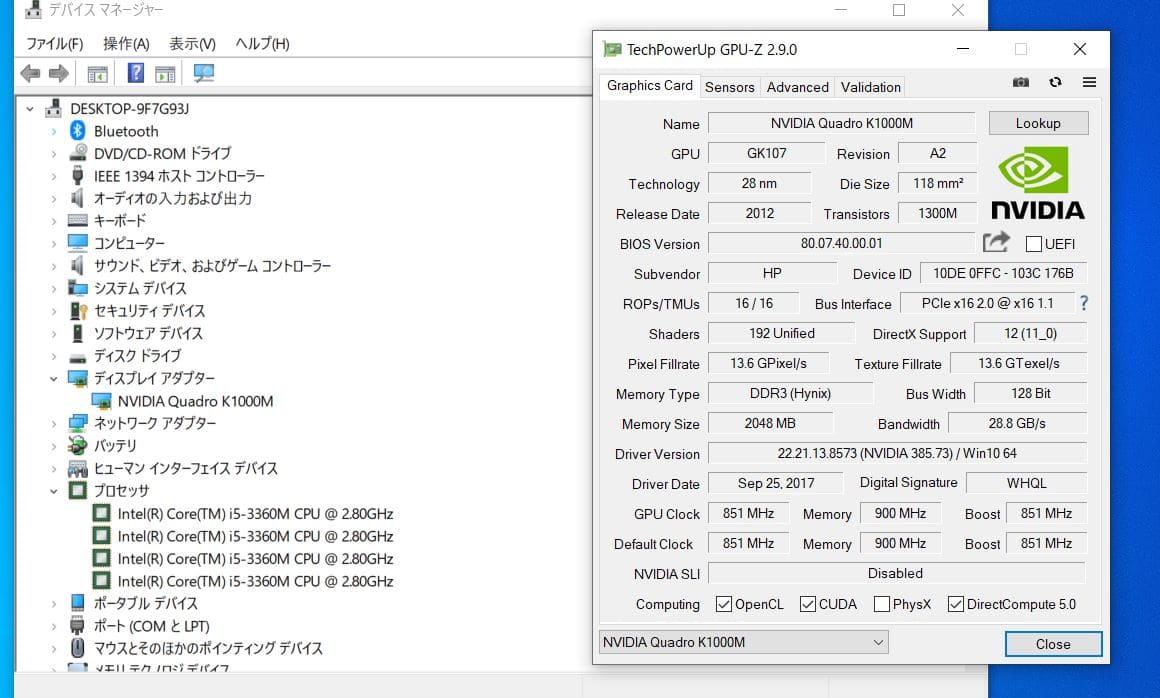Expand the システム デバイス node

53,288
